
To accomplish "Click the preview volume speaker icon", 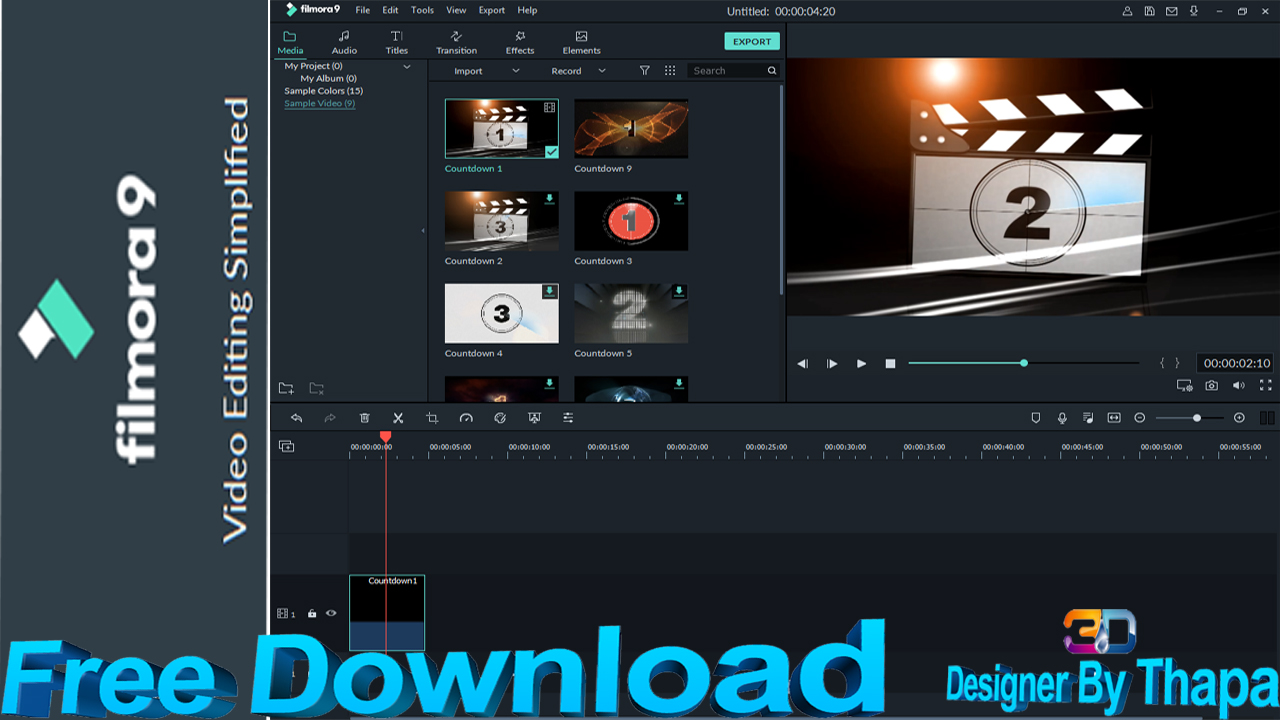I will click(x=1239, y=385).
